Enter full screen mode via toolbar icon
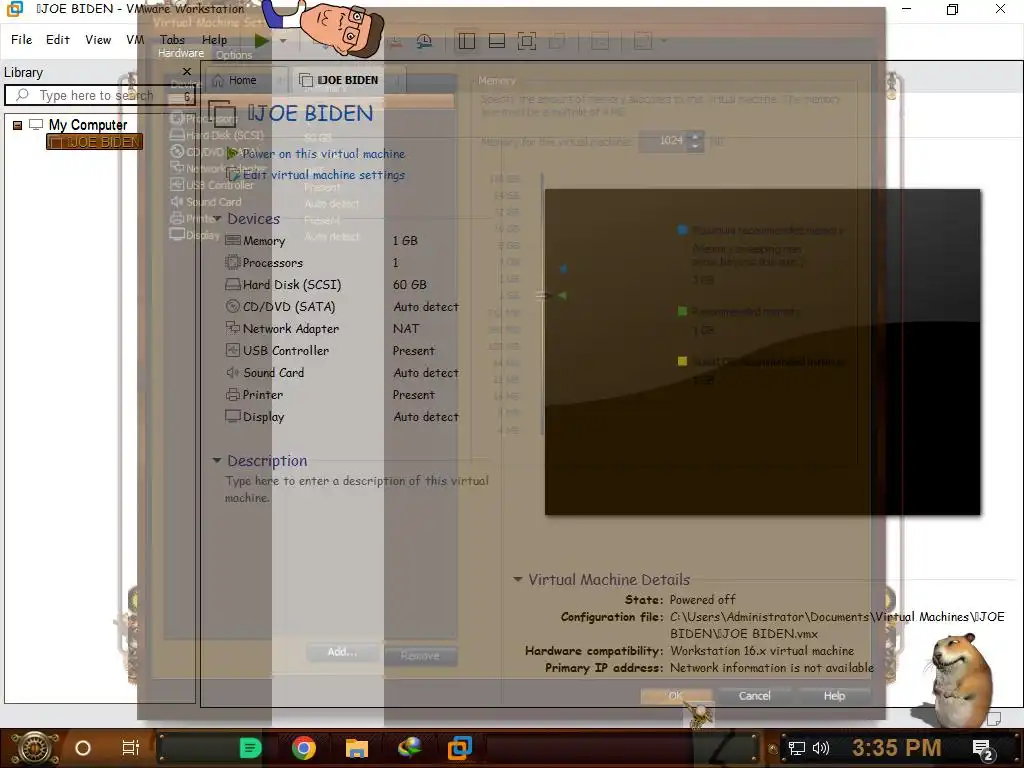 click(526, 41)
